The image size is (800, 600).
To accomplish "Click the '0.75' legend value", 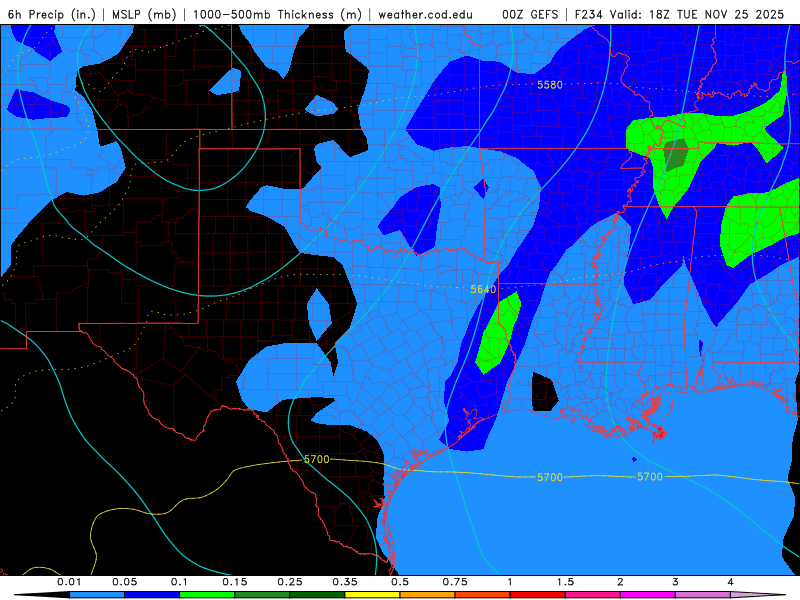I will pos(455,582).
